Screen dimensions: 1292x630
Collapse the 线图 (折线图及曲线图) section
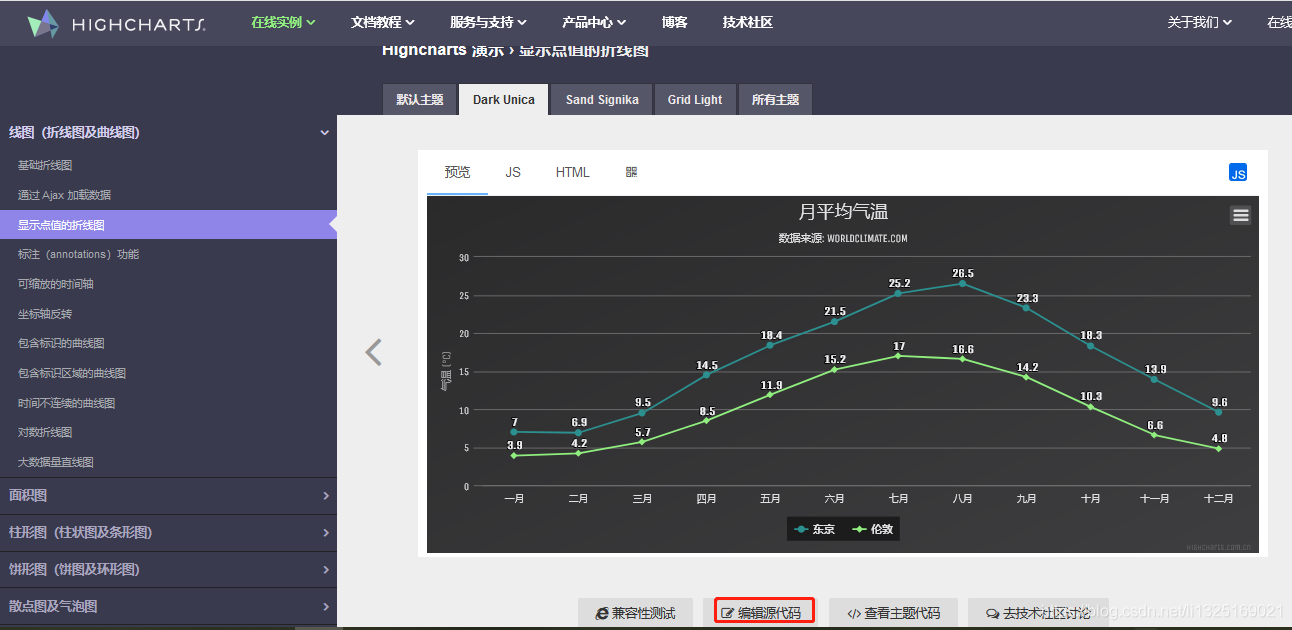pos(323,132)
